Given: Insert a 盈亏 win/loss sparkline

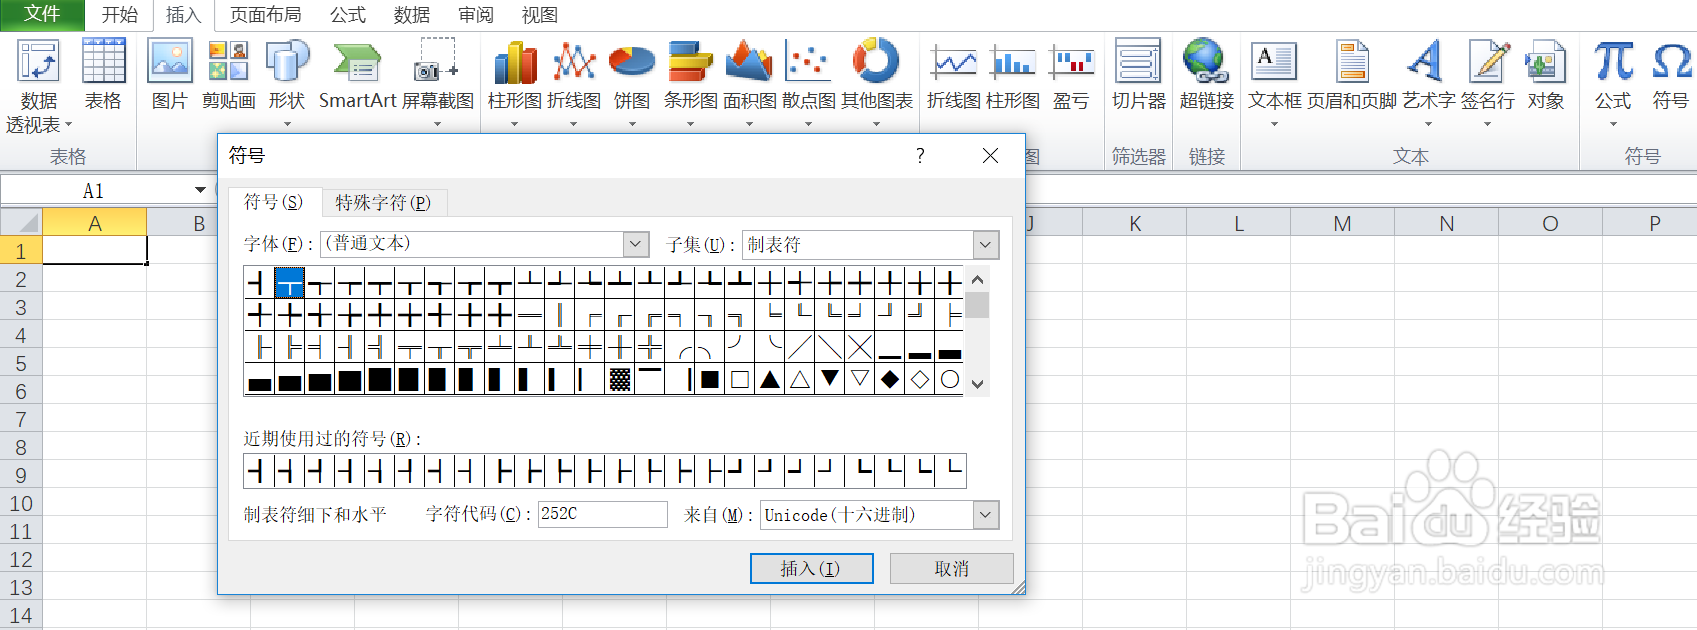Looking at the screenshot, I should pos(1071,75).
